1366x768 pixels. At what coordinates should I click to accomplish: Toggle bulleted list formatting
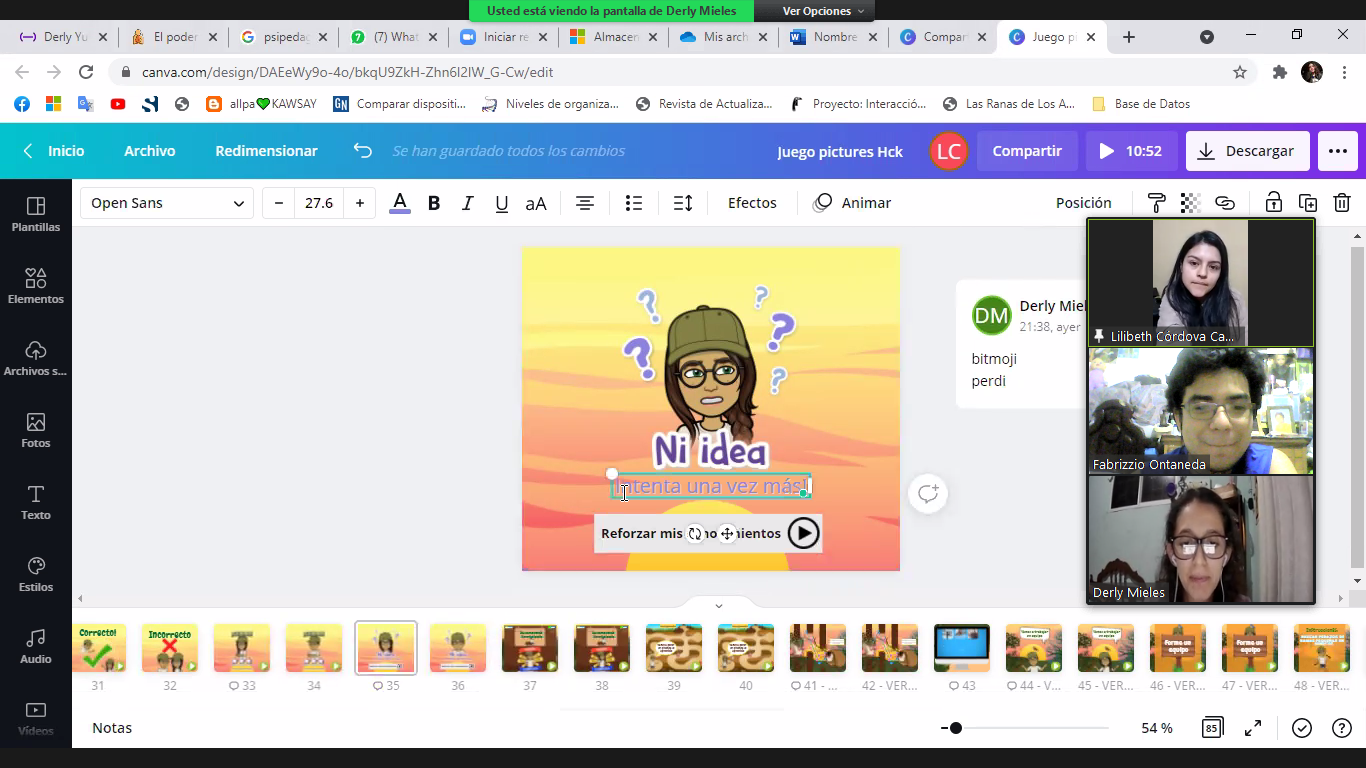[x=634, y=203]
